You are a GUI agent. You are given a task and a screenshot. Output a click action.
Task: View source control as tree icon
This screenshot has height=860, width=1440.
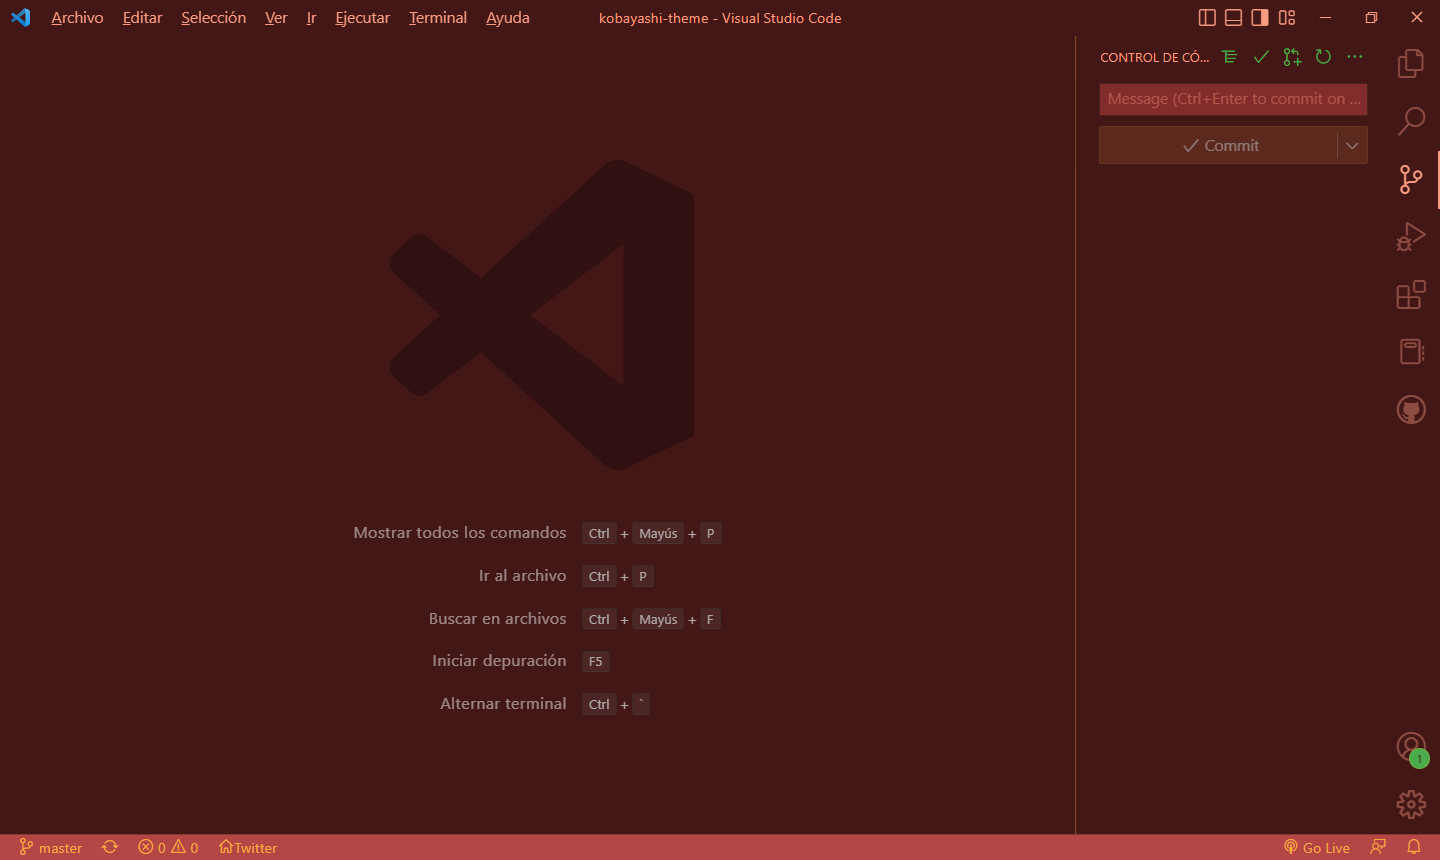click(x=1230, y=57)
